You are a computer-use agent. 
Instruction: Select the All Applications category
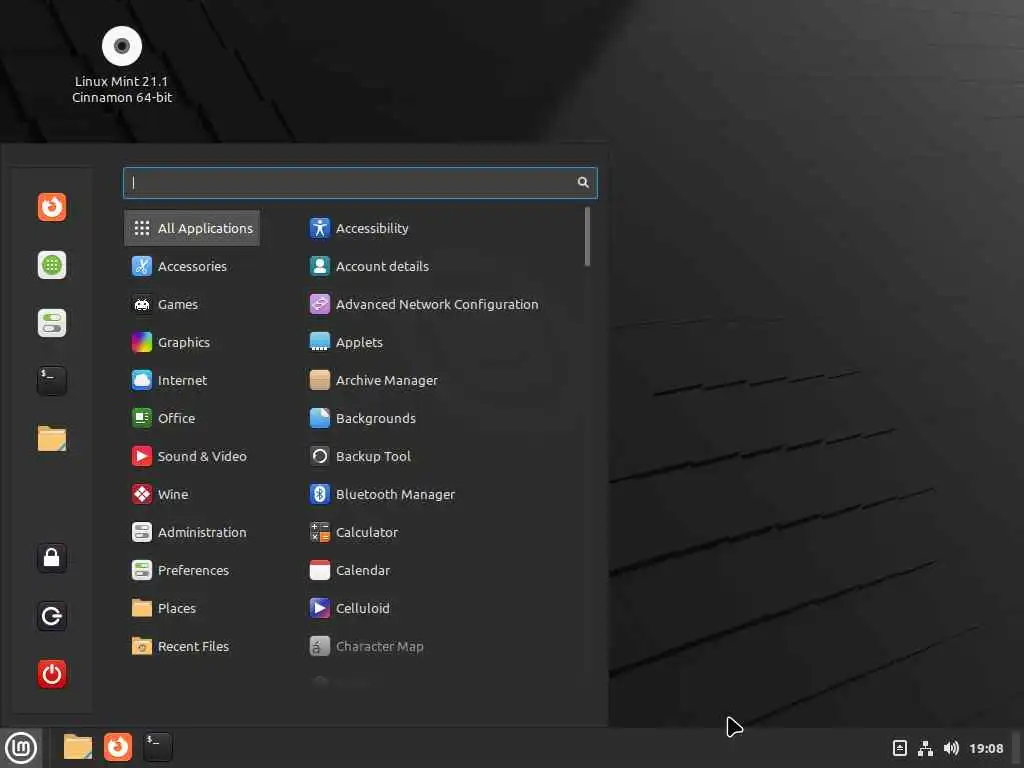[x=192, y=228]
